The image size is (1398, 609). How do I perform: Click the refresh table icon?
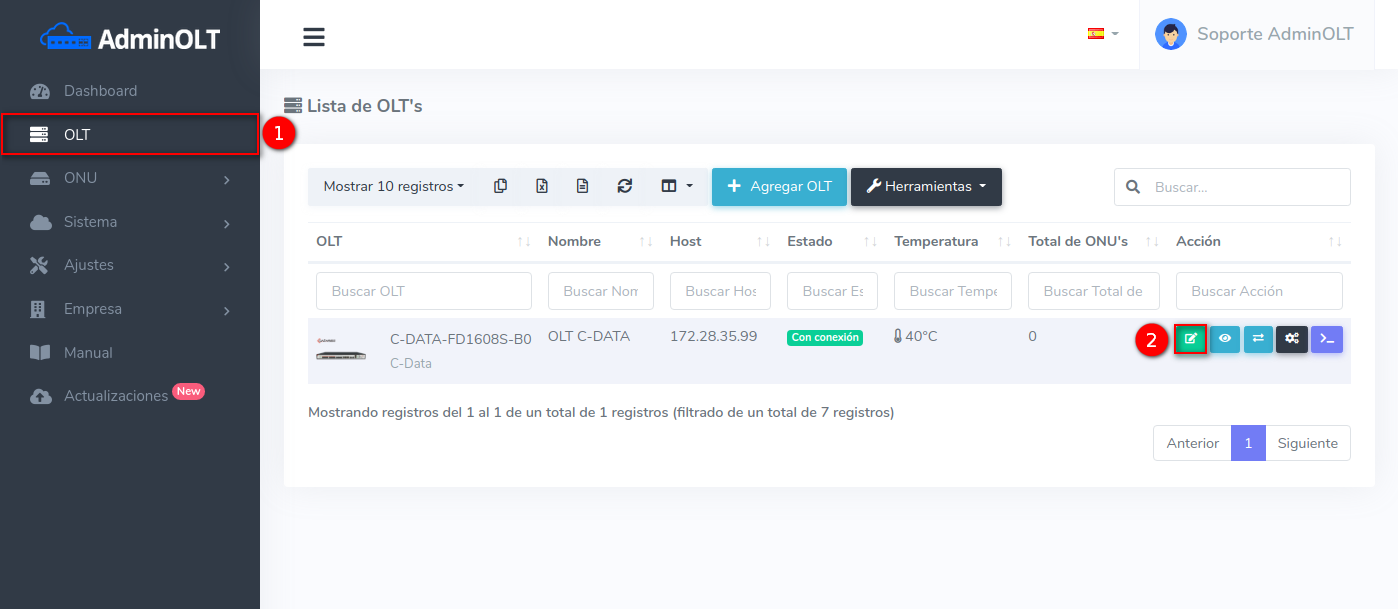(x=625, y=186)
